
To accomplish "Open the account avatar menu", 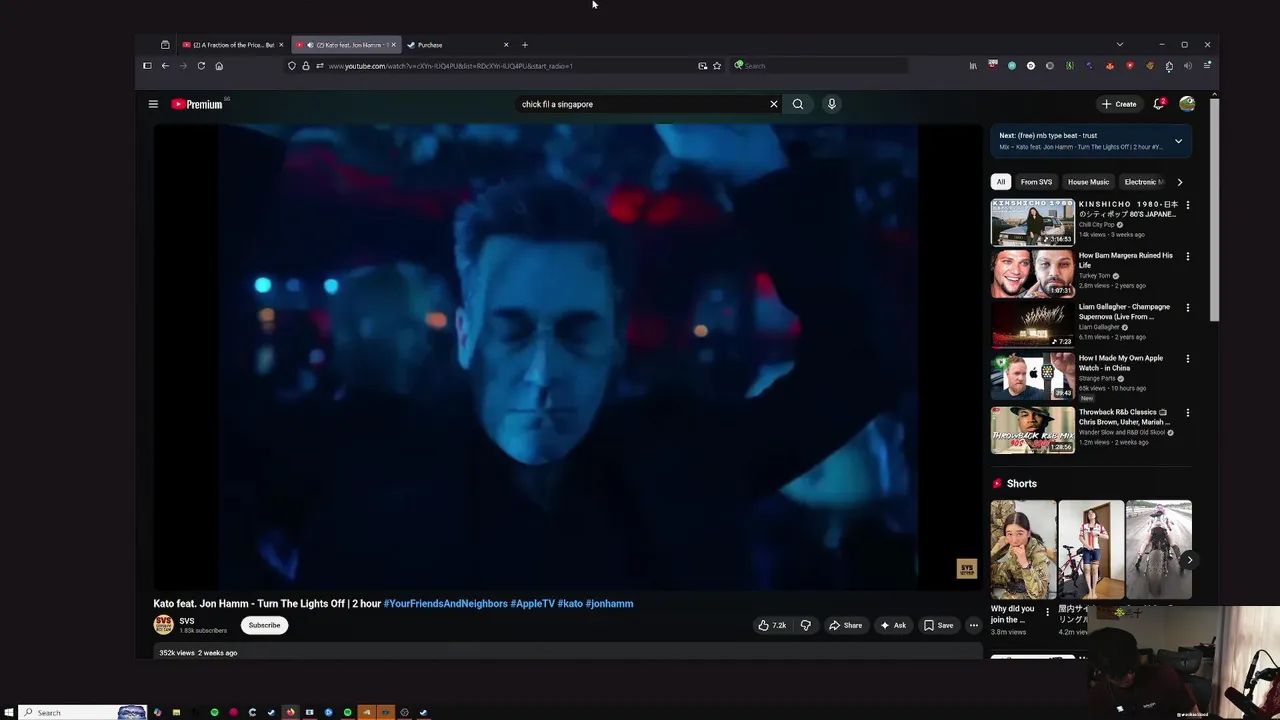I will click(x=1187, y=104).
